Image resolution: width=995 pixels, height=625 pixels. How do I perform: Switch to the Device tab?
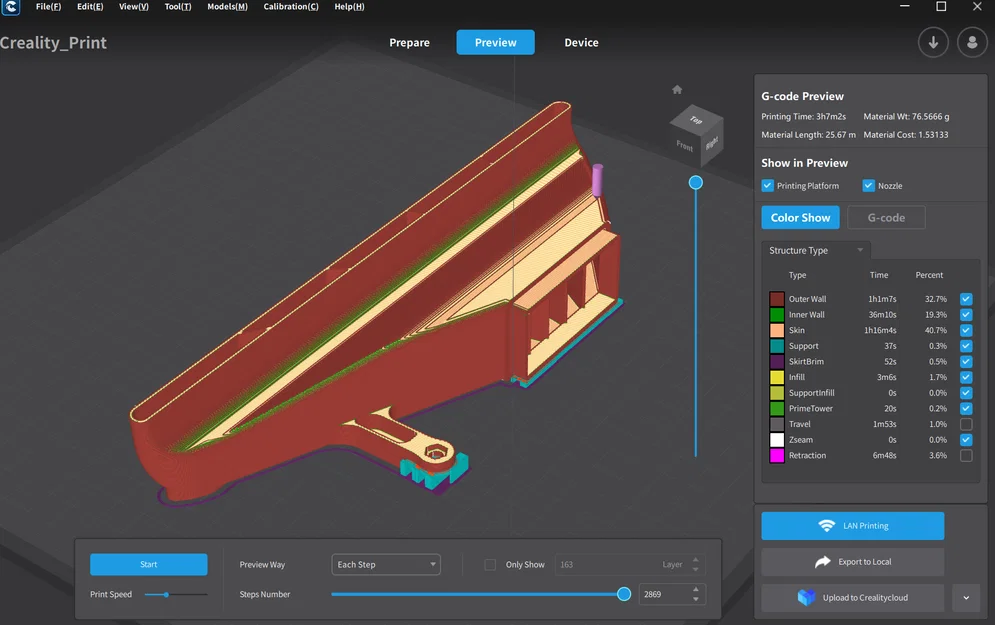(581, 43)
